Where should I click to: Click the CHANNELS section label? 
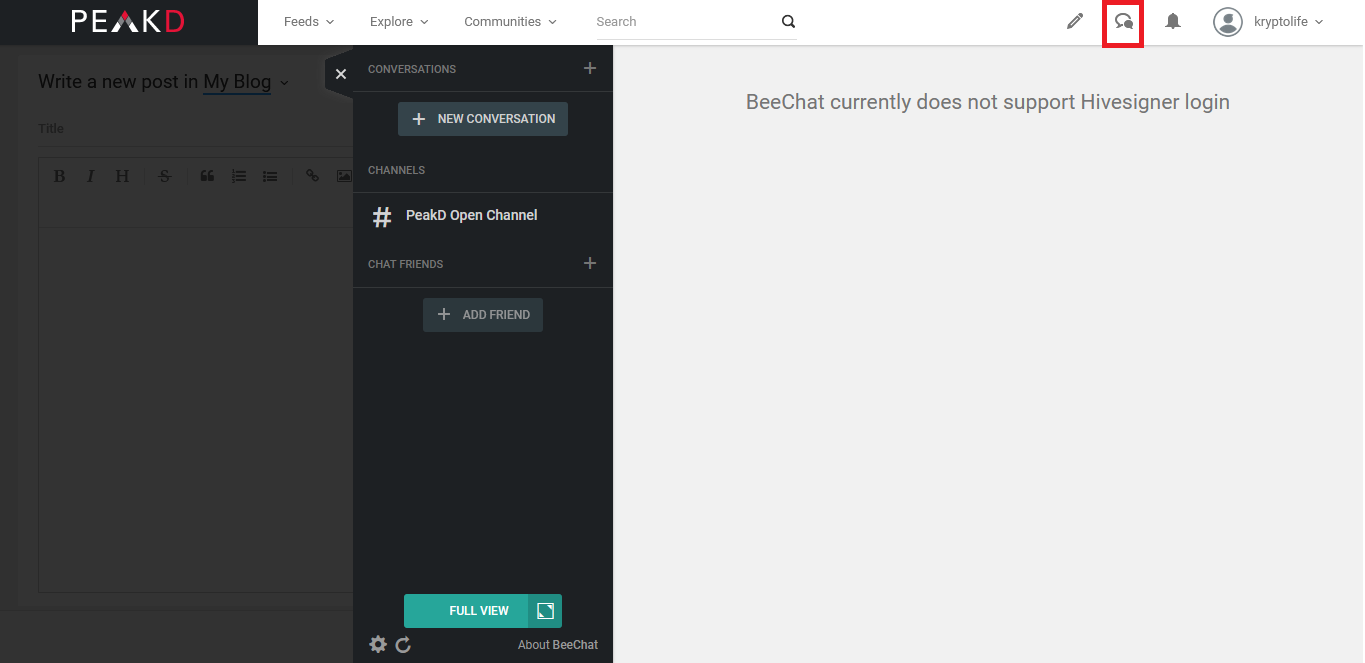(x=396, y=170)
